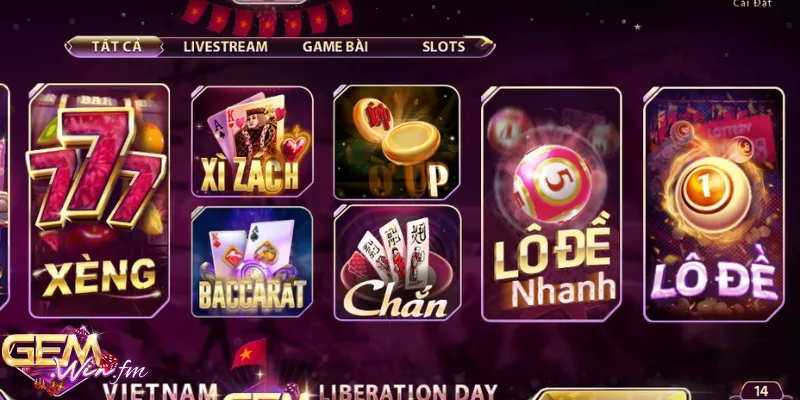800x400 pixels.
Task: Open Cài Đặt settings
Action: (752, 4)
